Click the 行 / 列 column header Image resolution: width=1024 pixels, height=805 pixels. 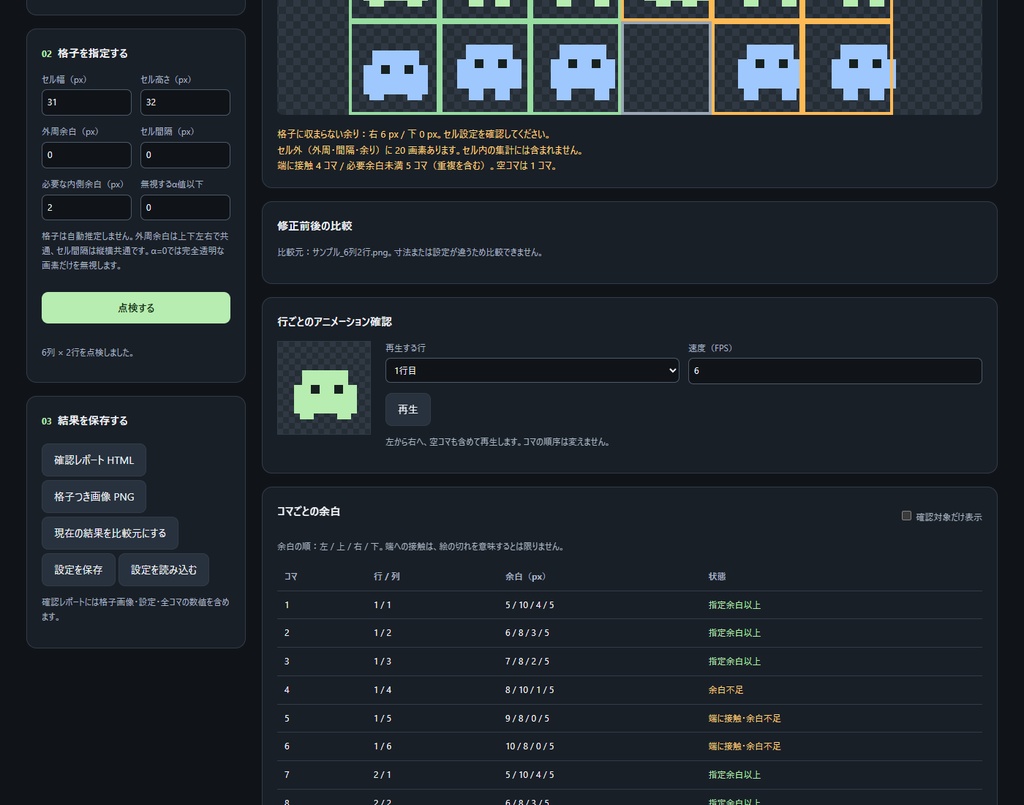[x=387, y=576]
